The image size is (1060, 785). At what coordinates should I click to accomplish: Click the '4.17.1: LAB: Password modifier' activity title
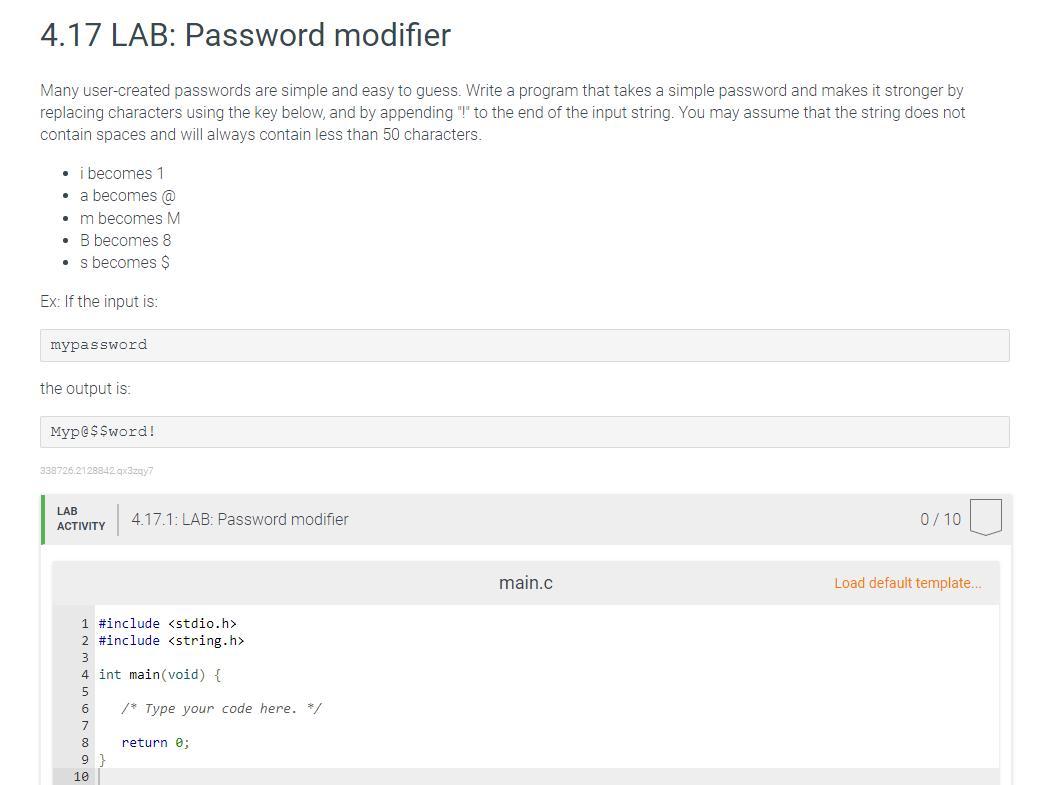[240, 520]
